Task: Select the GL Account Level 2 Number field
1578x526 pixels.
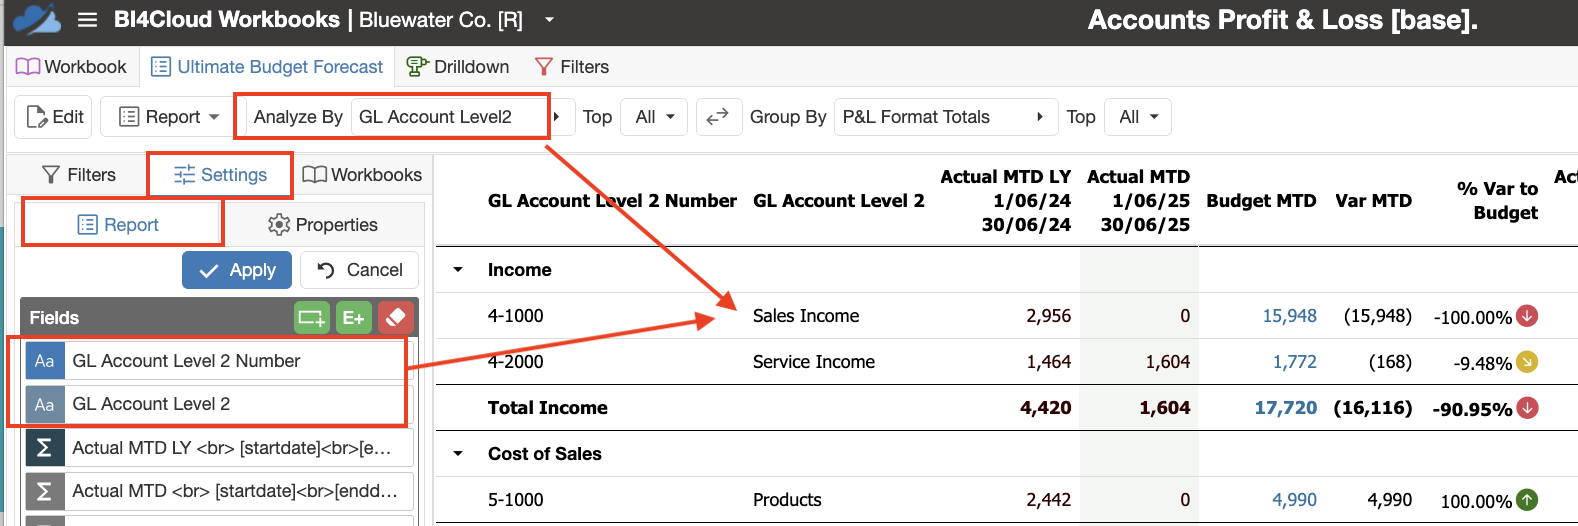Action: [219, 361]
